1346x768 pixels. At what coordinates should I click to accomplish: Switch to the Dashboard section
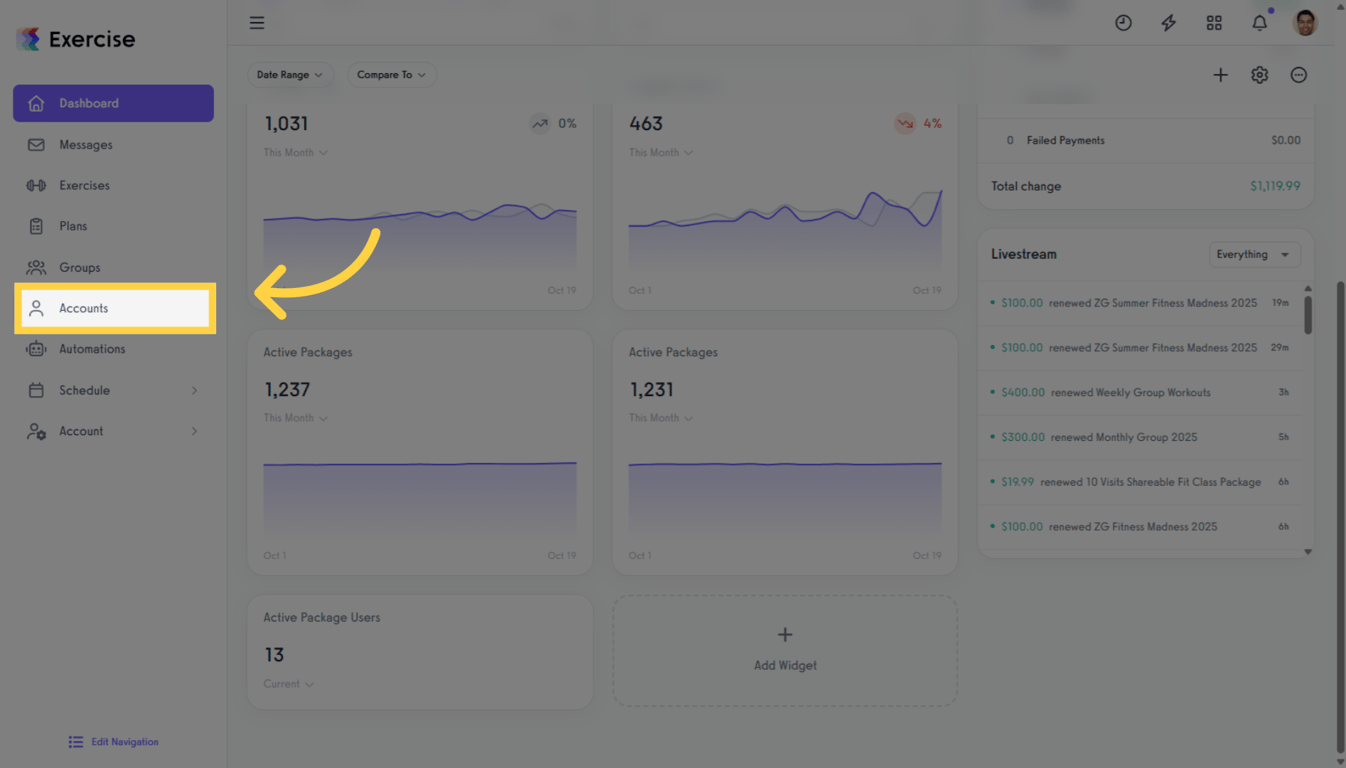coord(90,103)
